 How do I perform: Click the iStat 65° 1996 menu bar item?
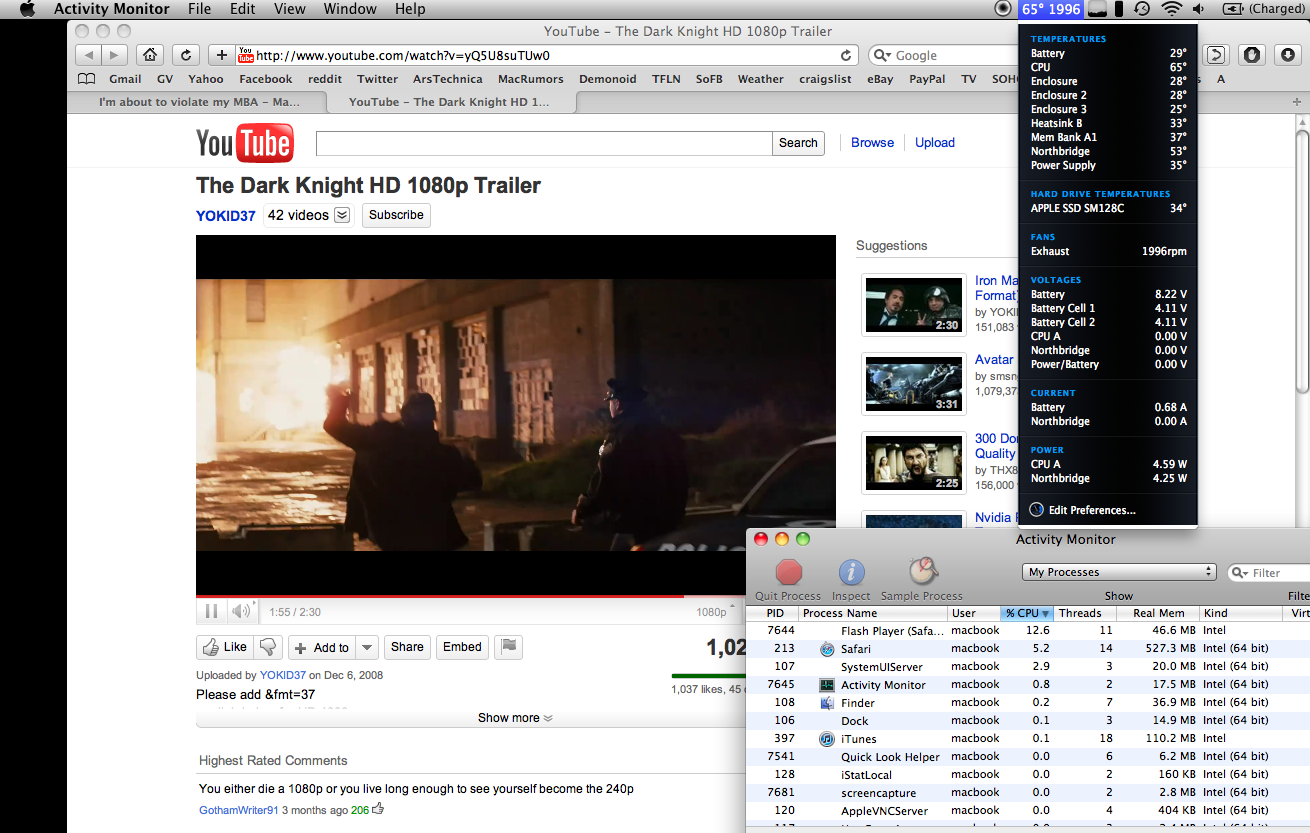tap(1051, 9)
